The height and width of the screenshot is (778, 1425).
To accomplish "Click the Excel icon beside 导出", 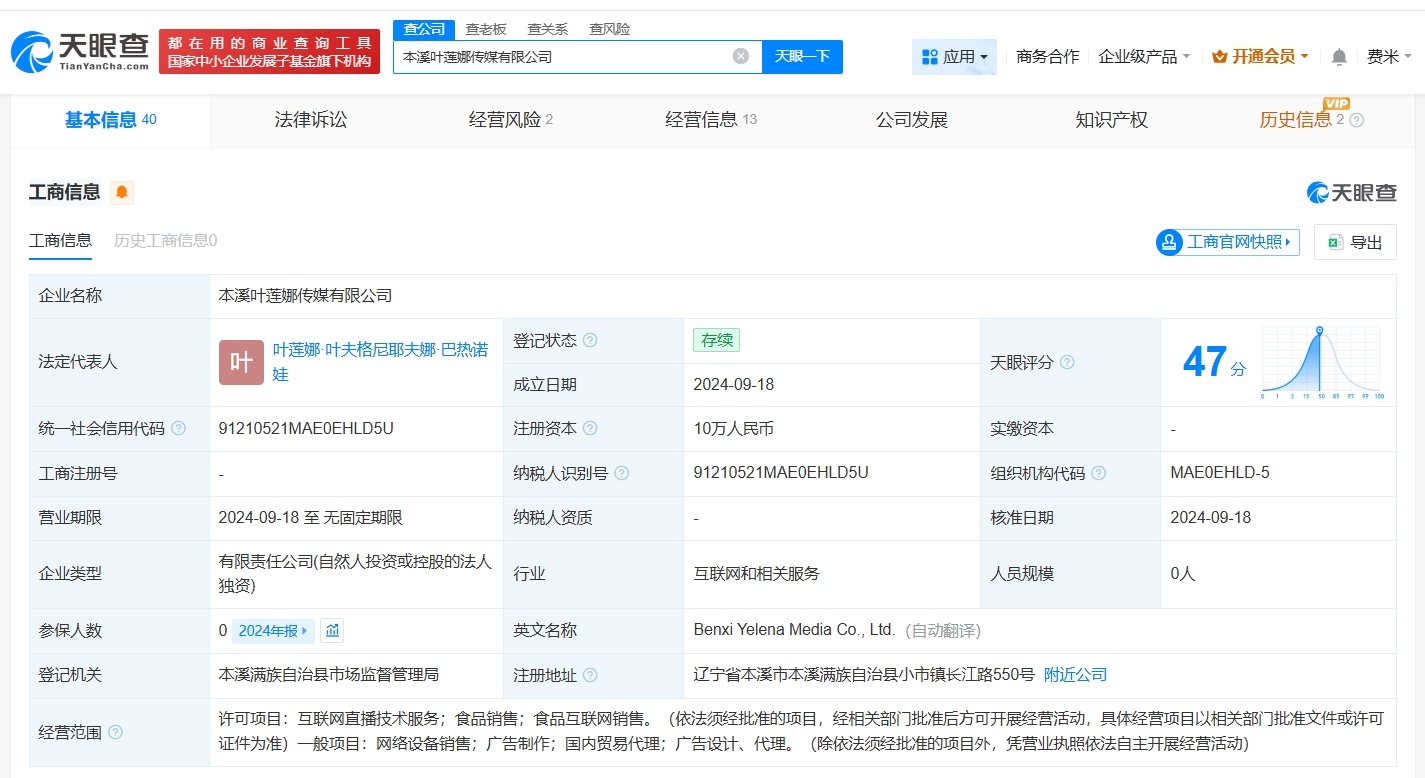I will pyautogui.click(x=1334, y=242).
